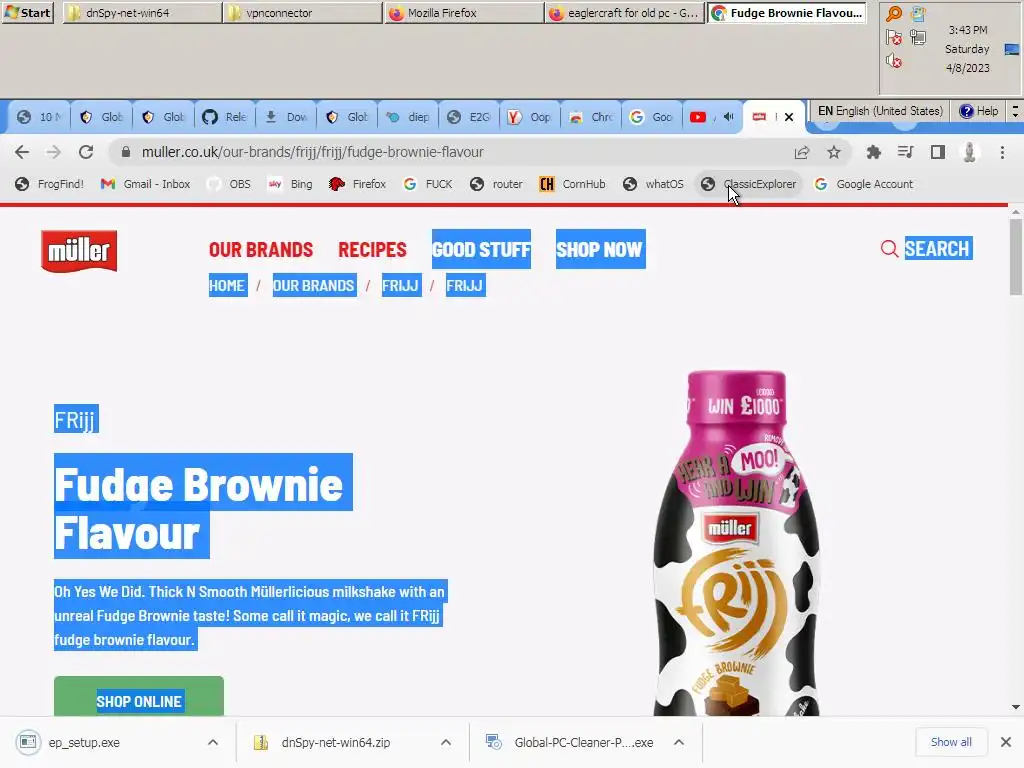
Task: Open the whatOS bookmark
Action: point(653,184)
